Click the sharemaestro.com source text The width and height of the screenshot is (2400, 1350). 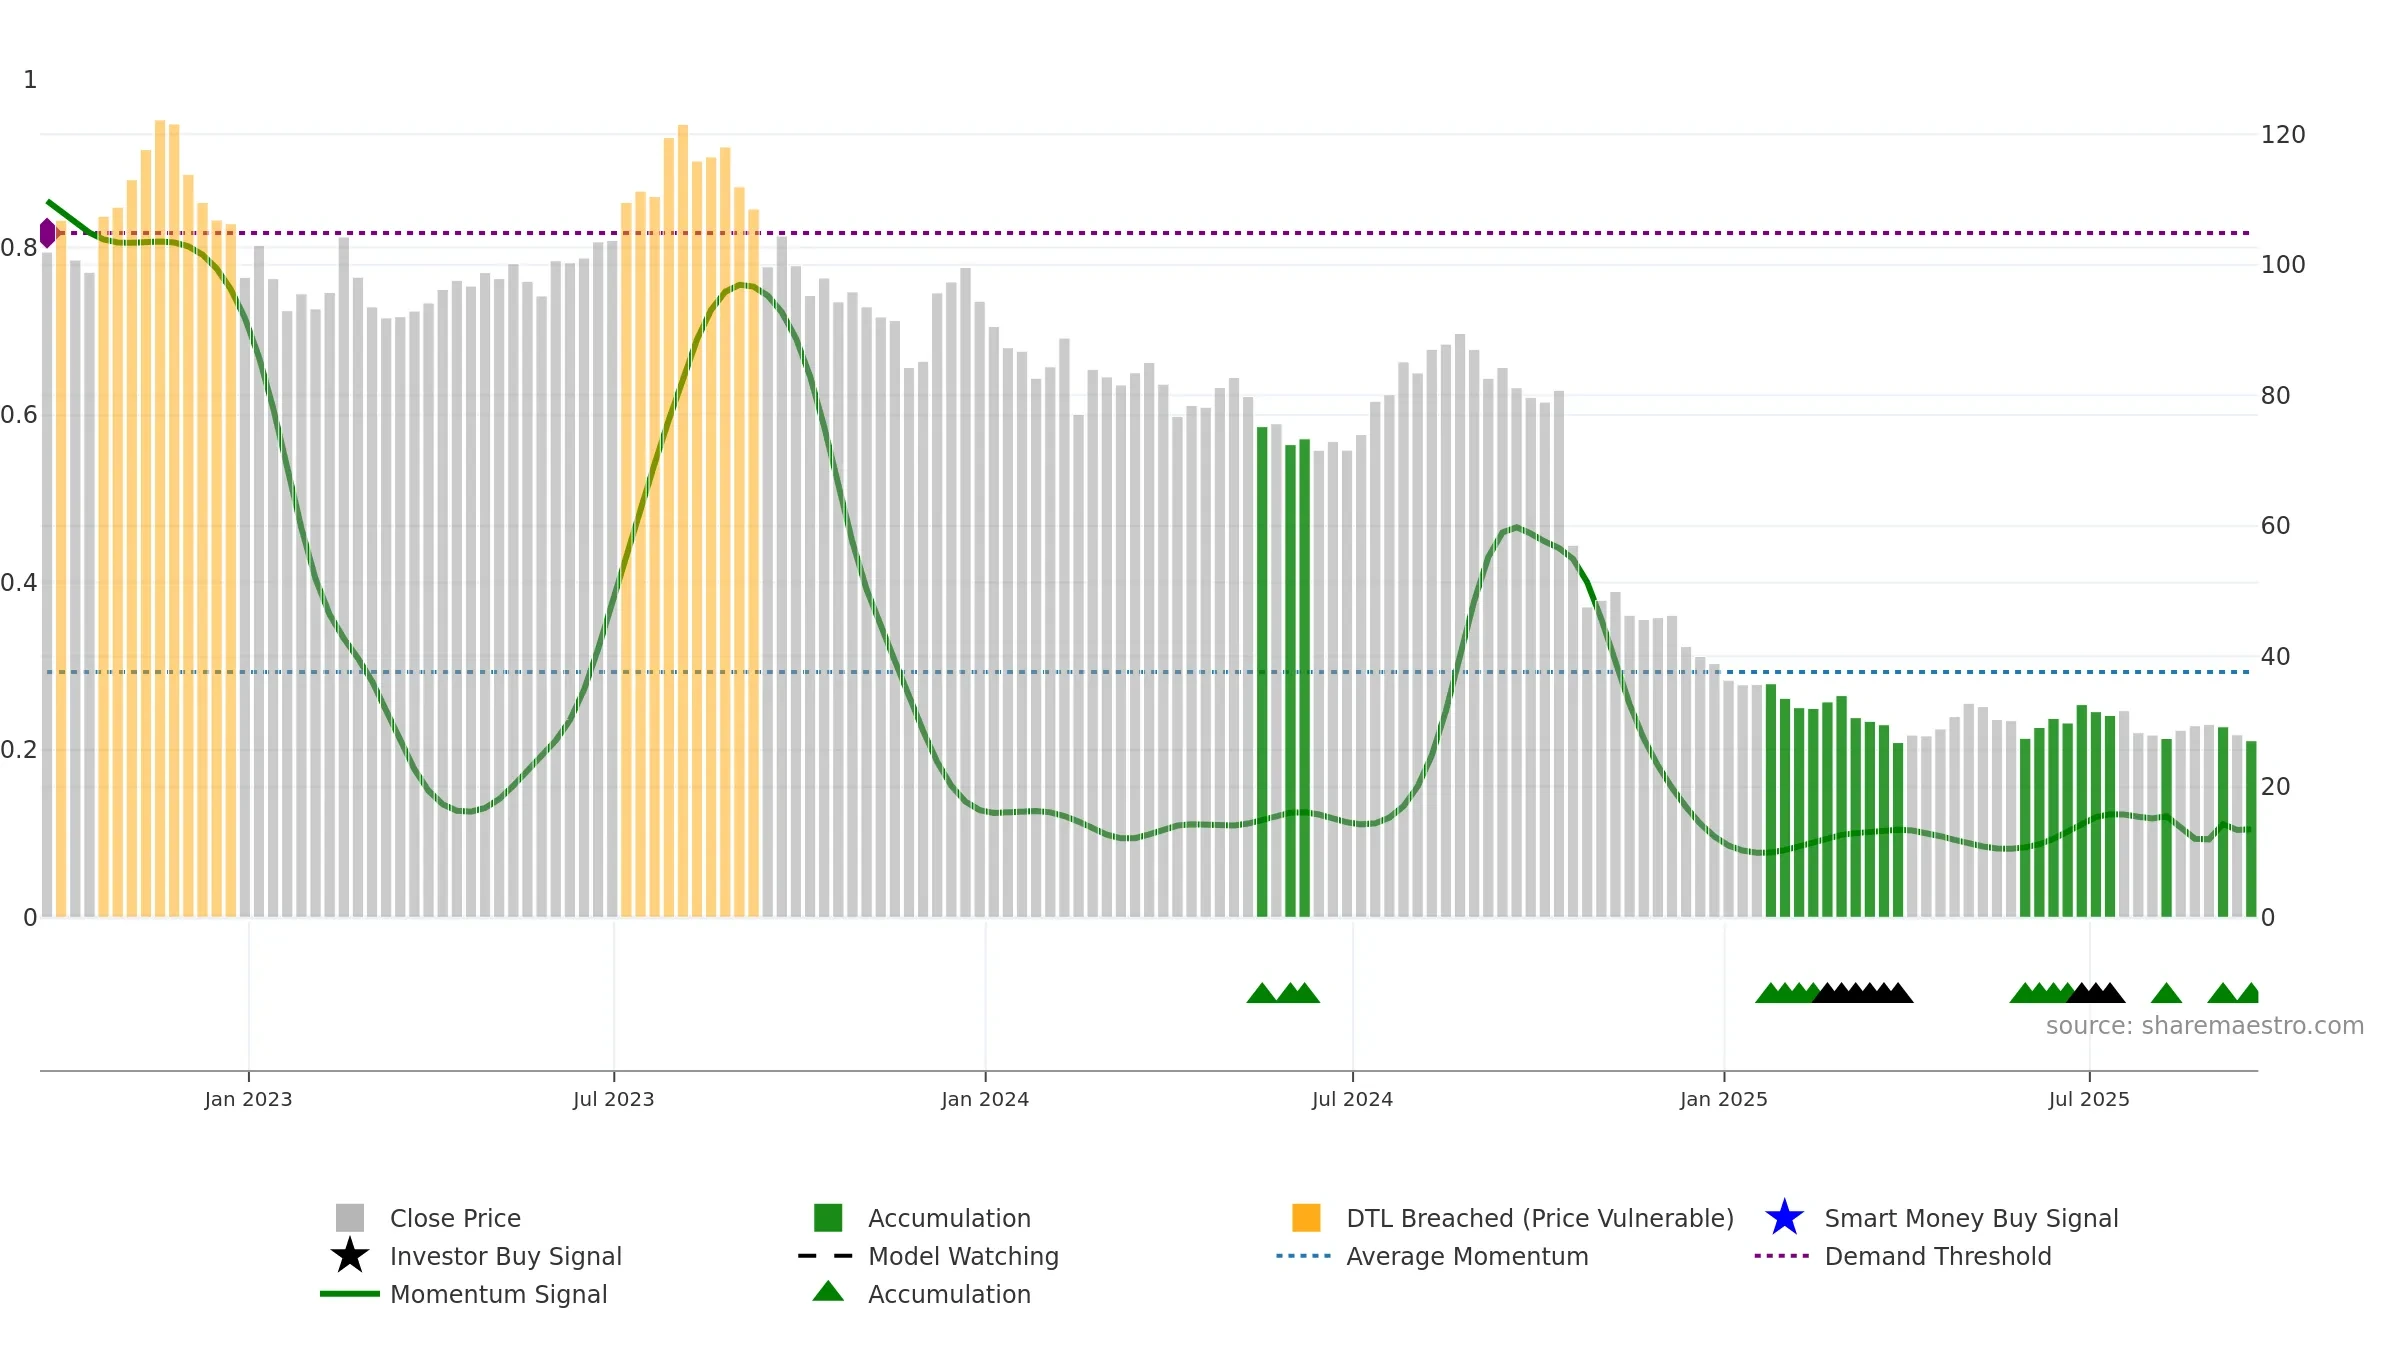pos(2205,1026)
